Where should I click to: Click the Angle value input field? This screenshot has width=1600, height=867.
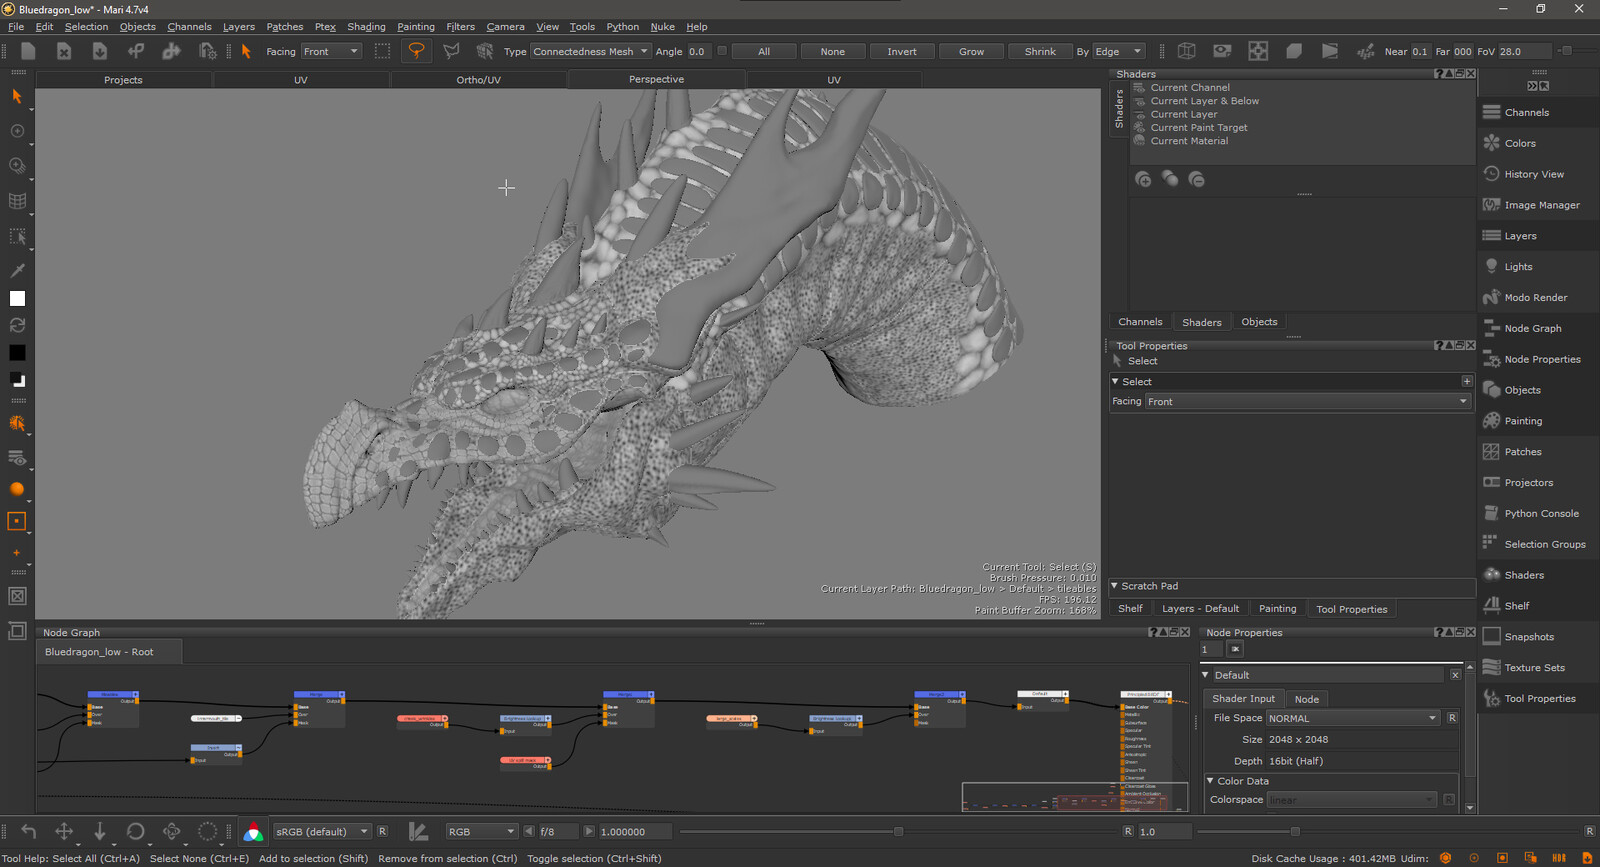pyautogui.click(x=699, y=51)
